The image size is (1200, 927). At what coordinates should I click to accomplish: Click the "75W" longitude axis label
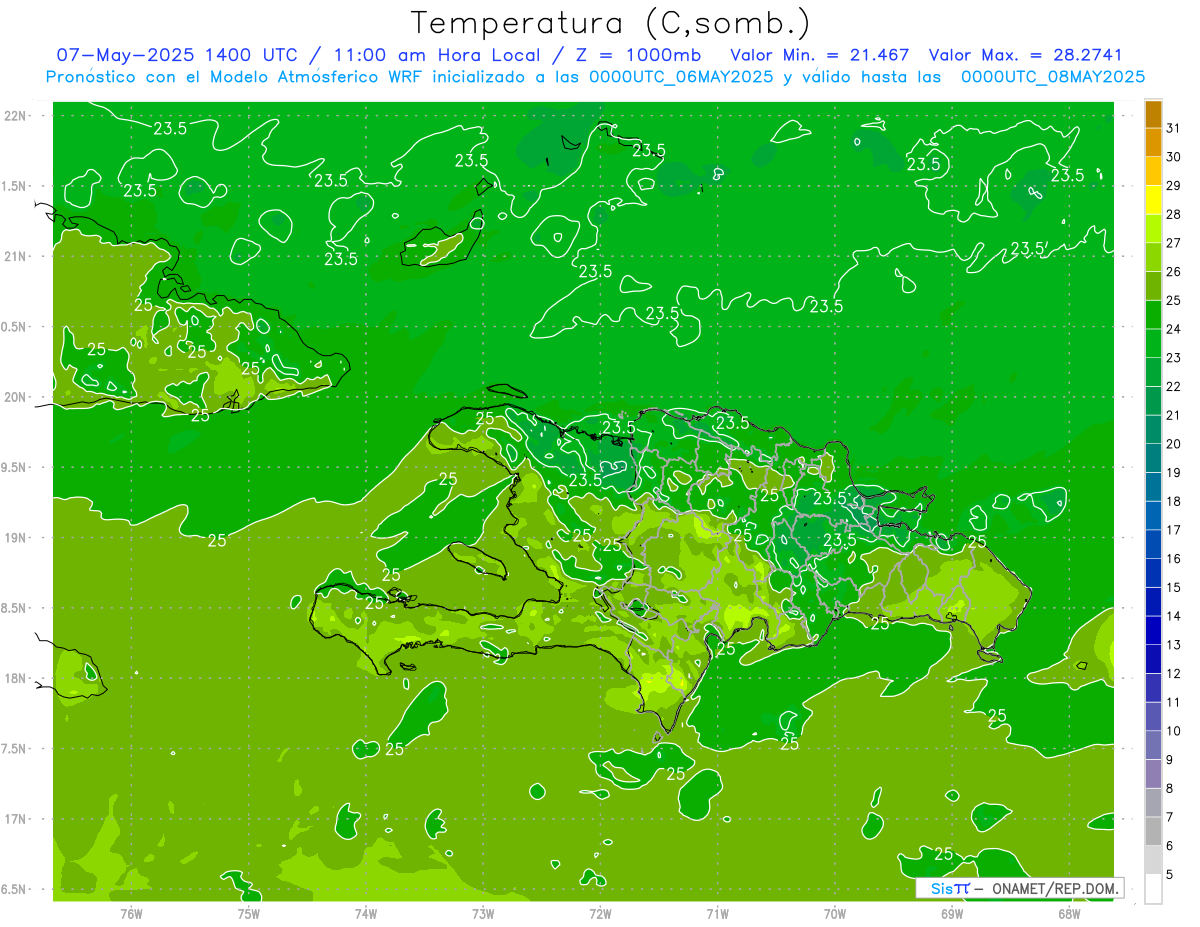(x=248, y=913)
